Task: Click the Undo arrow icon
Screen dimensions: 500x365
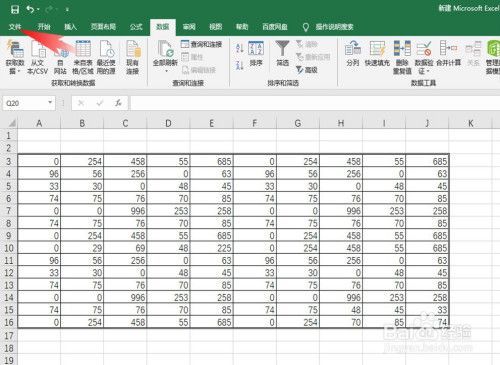Action: tap(30, 9)
